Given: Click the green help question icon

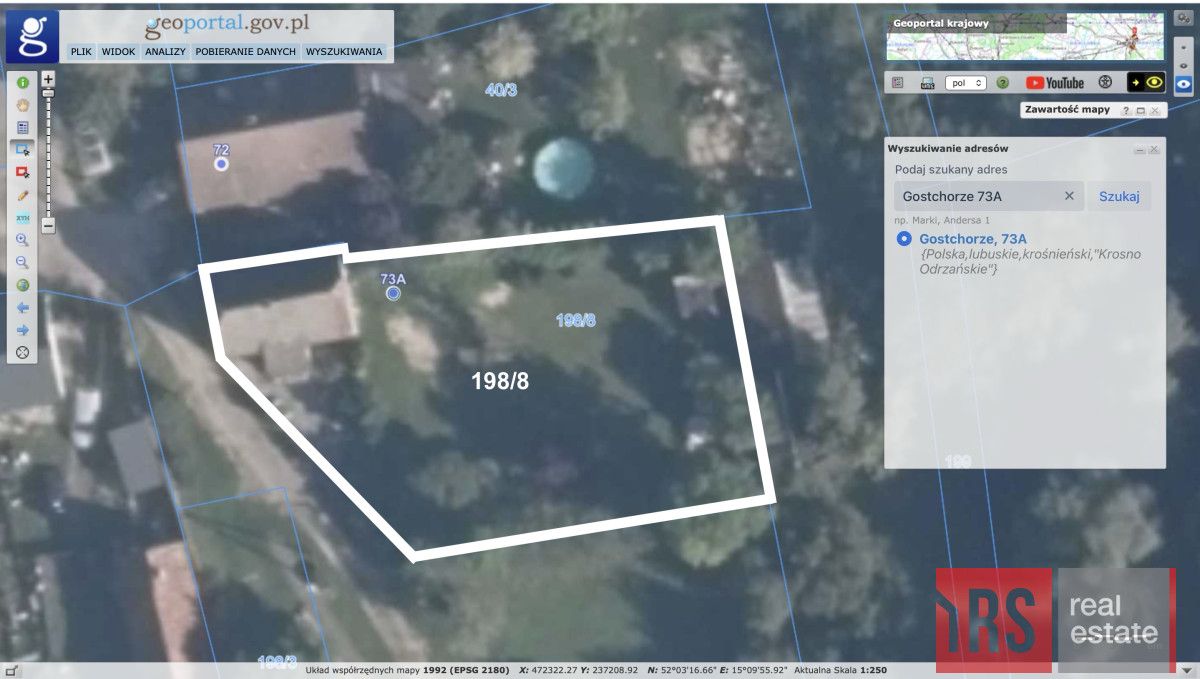Looking at the screenshot, I should [x=1003, y=83].
